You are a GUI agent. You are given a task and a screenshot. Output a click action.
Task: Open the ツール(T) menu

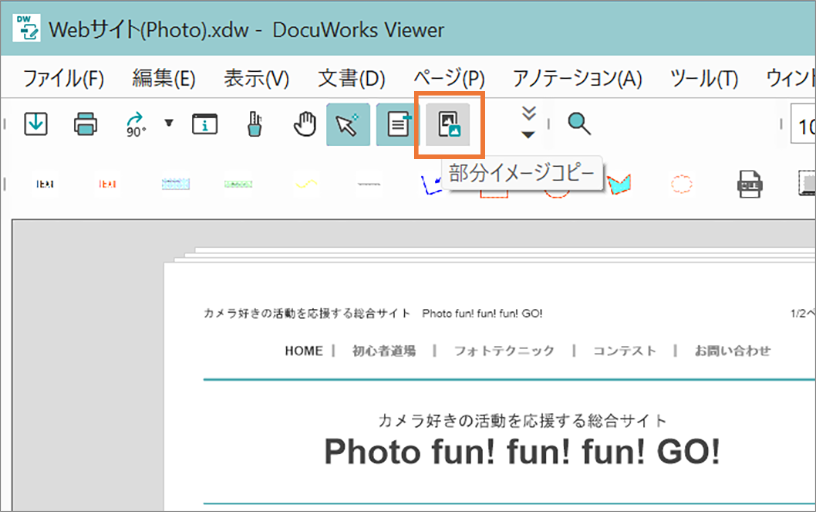click(704, 79)
